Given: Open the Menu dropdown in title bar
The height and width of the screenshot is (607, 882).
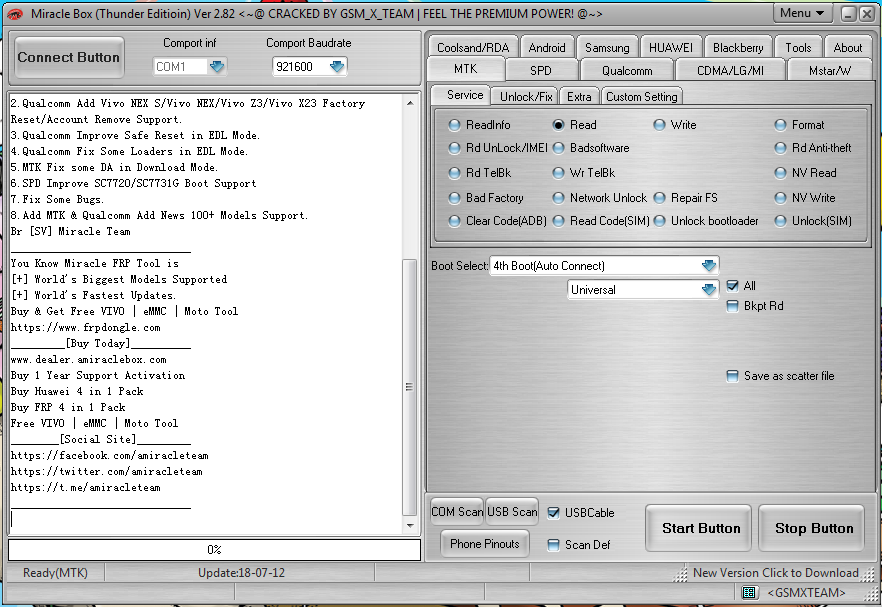Looking at the screenshot, I should tap(803, 13).
